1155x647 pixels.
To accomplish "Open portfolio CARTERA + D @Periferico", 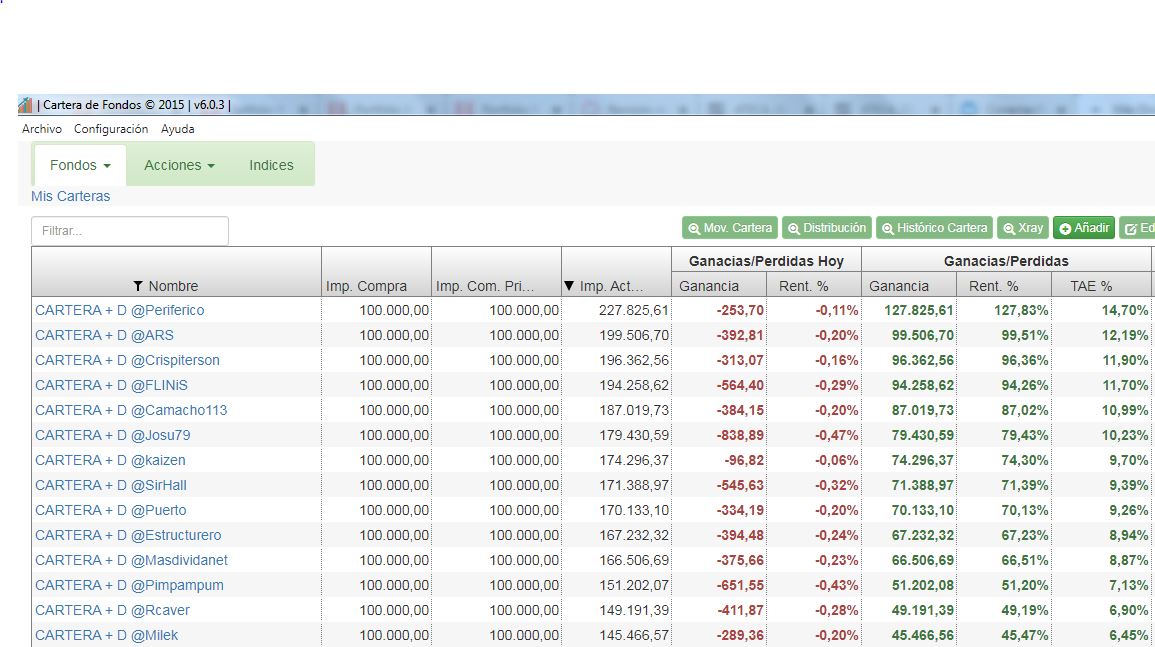I will 119,310.
